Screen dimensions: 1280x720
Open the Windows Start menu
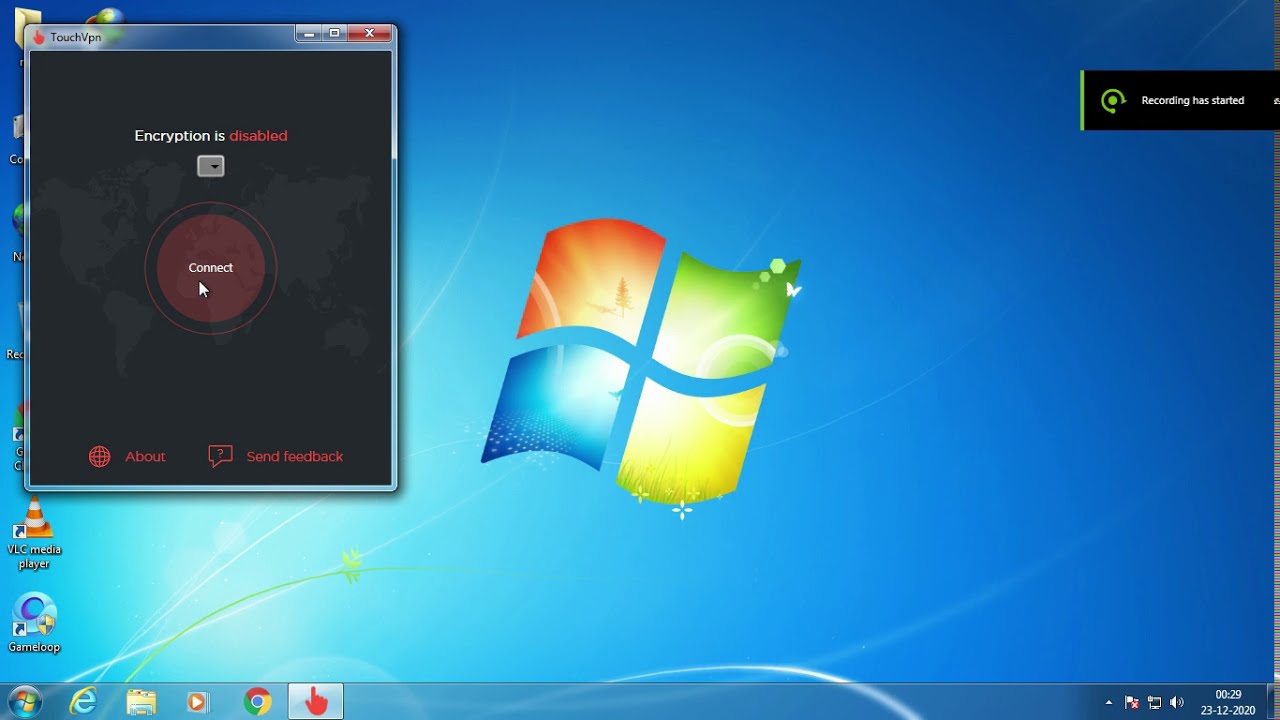(25, 702)
